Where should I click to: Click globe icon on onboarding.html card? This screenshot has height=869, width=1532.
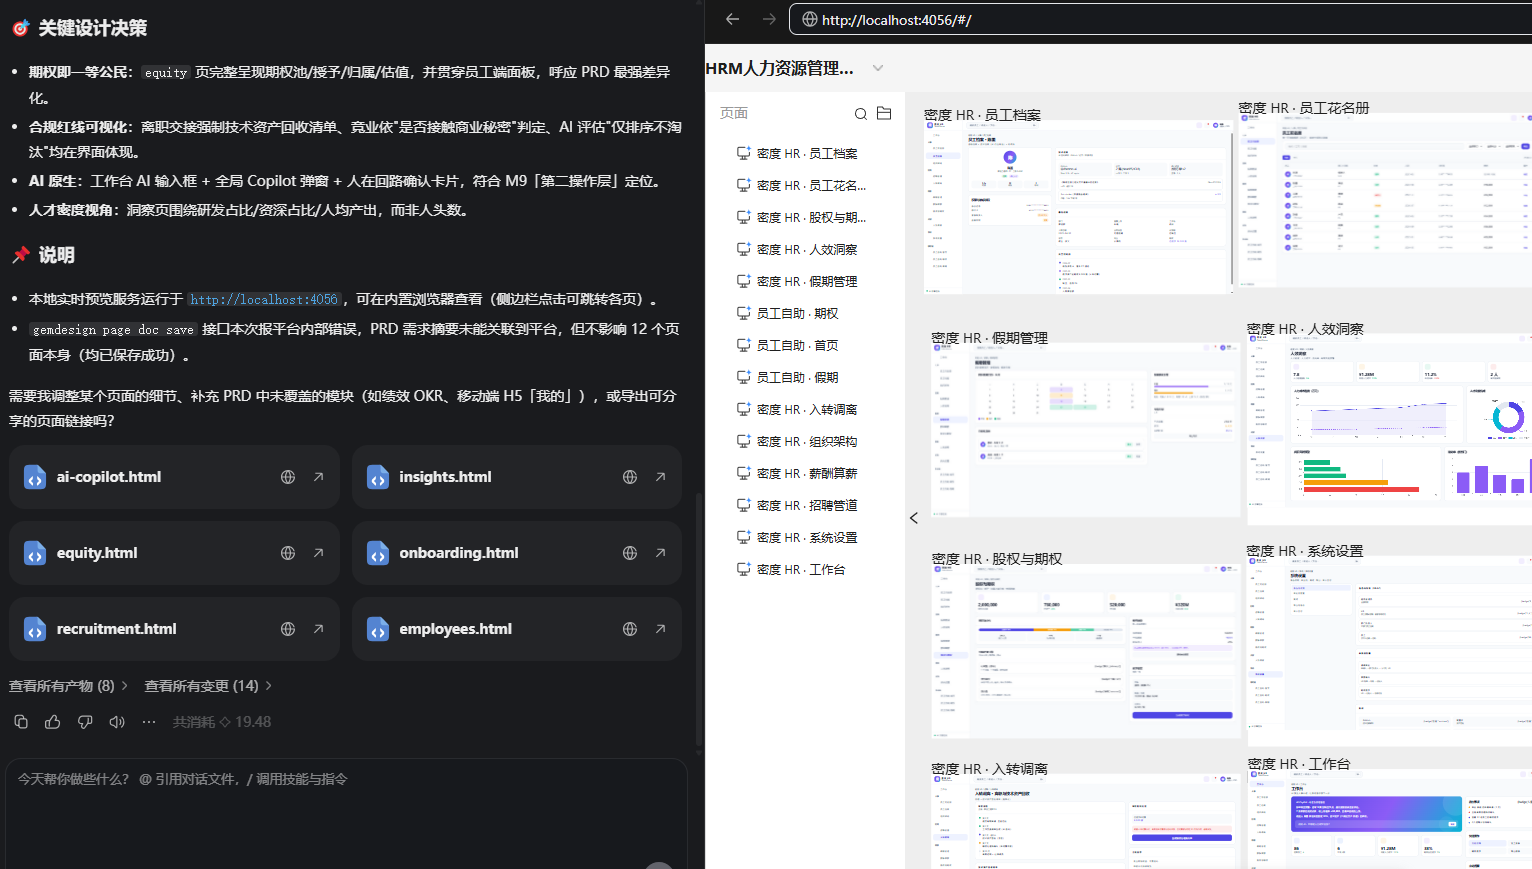tap(630, 553)
